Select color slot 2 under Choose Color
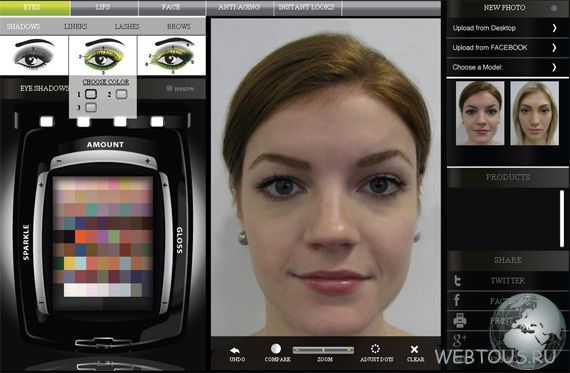 [x=121, y=95]
